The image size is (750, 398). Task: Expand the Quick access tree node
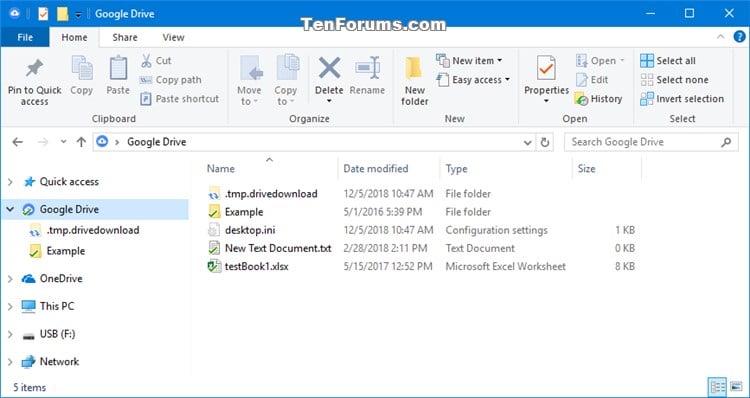[x=10, y=182]
